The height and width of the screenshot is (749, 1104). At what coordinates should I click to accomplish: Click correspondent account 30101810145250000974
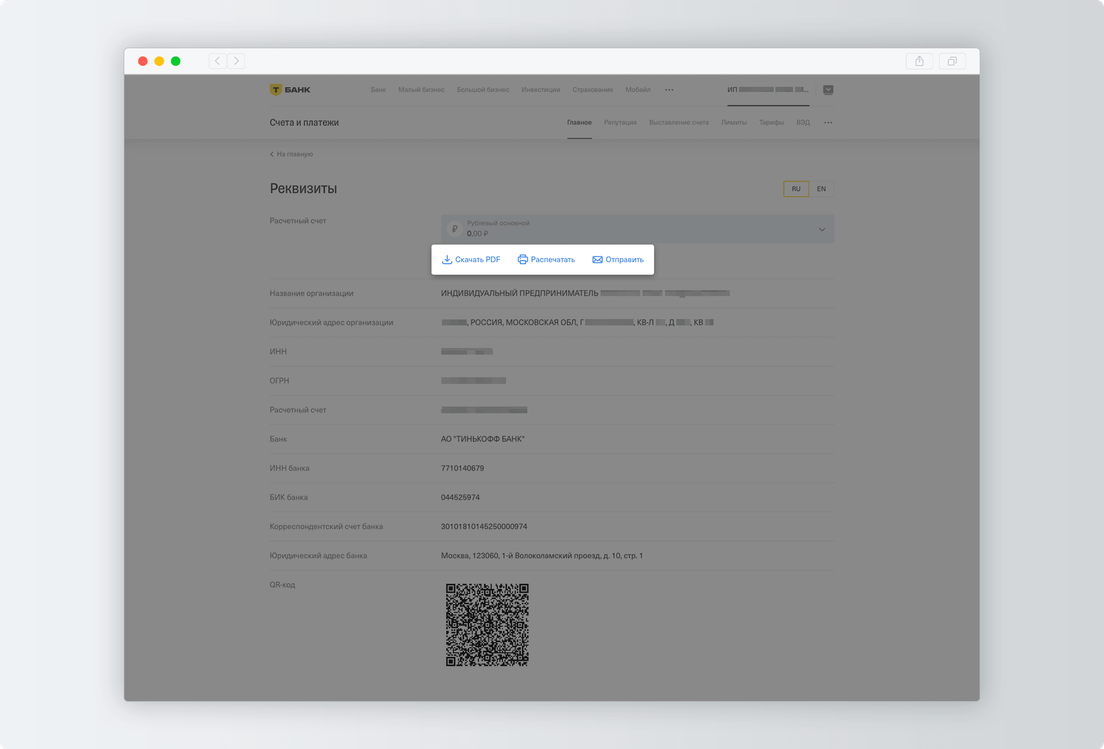pyautogui.click(x=484, y=527)
